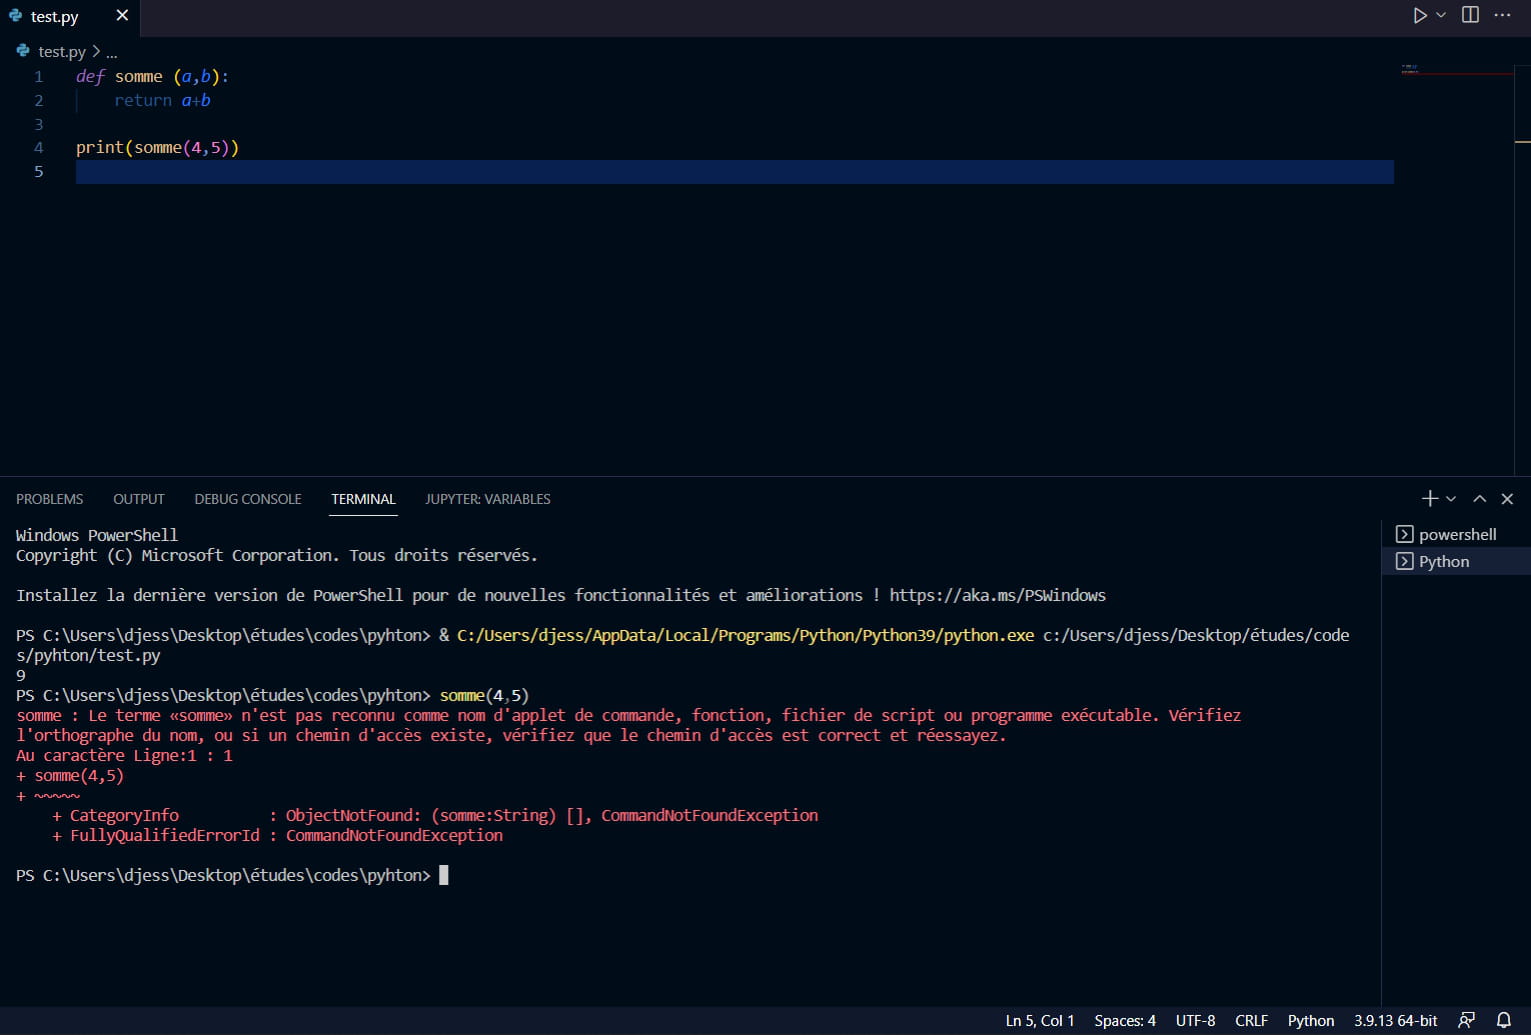
Task: Maximize the terminal panel with the chevron icon
Action: [x=1478, y=498]
